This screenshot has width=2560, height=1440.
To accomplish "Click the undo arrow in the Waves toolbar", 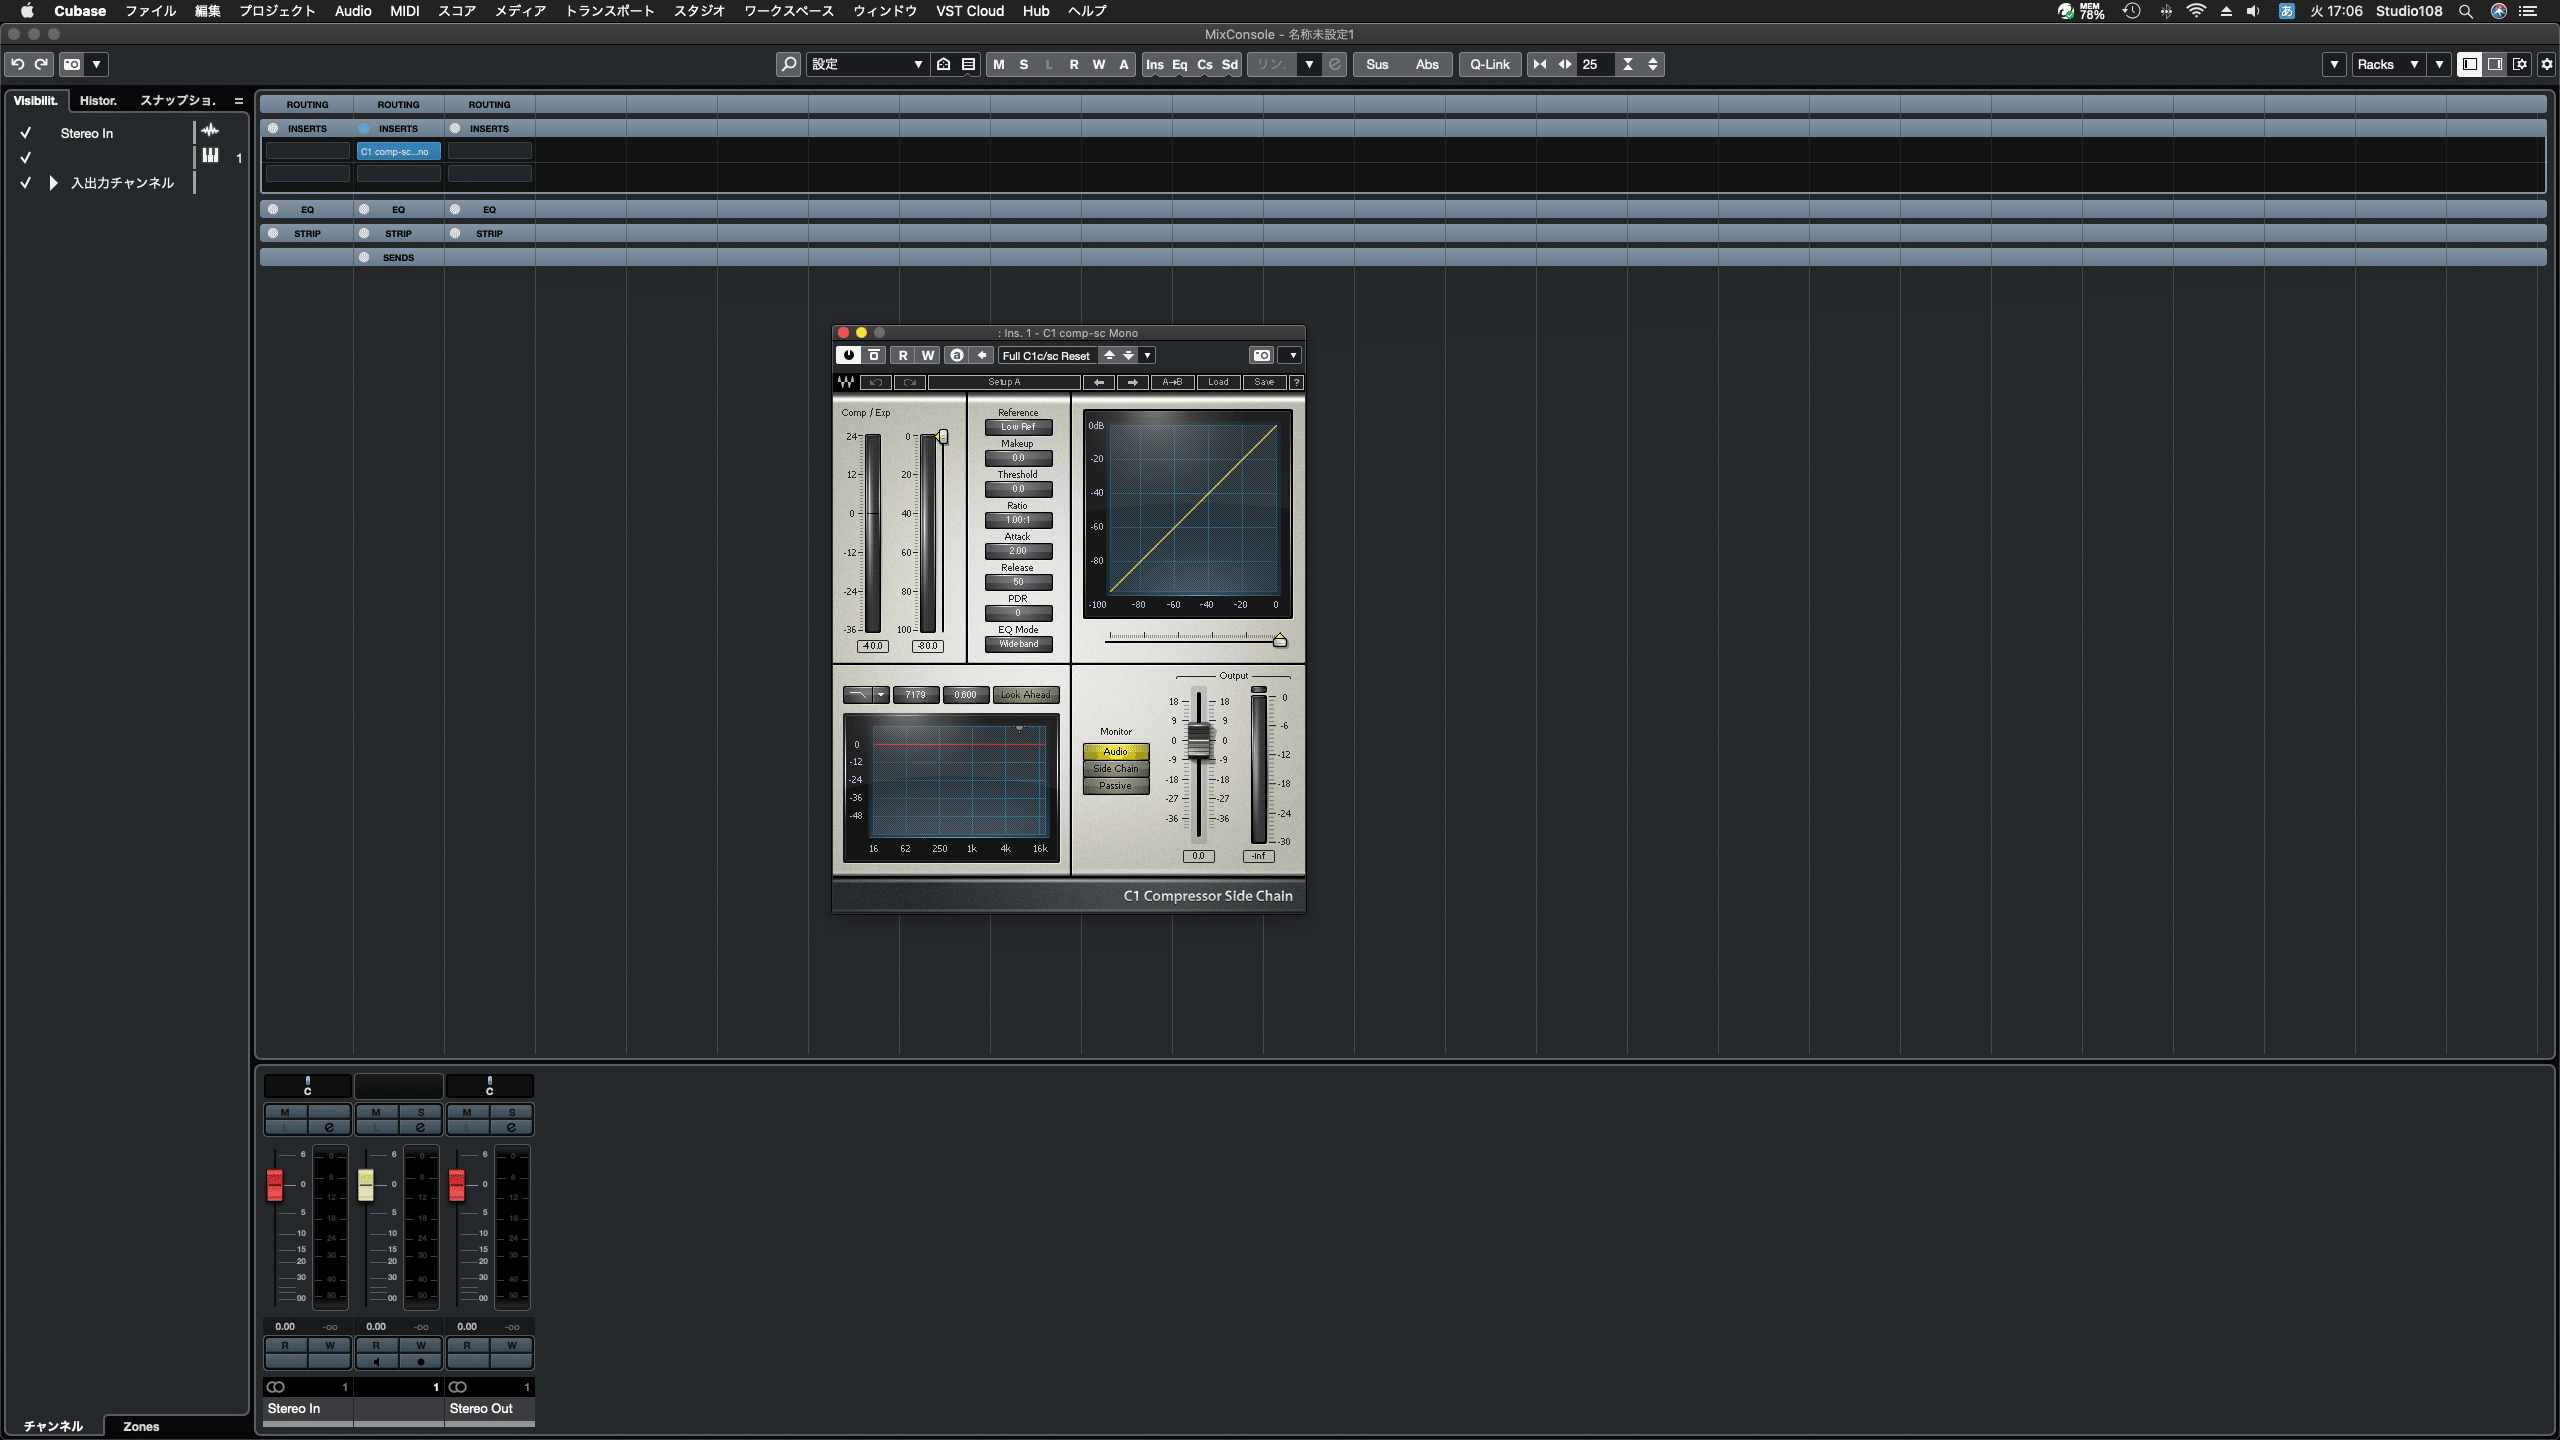I will click(873, 382).
